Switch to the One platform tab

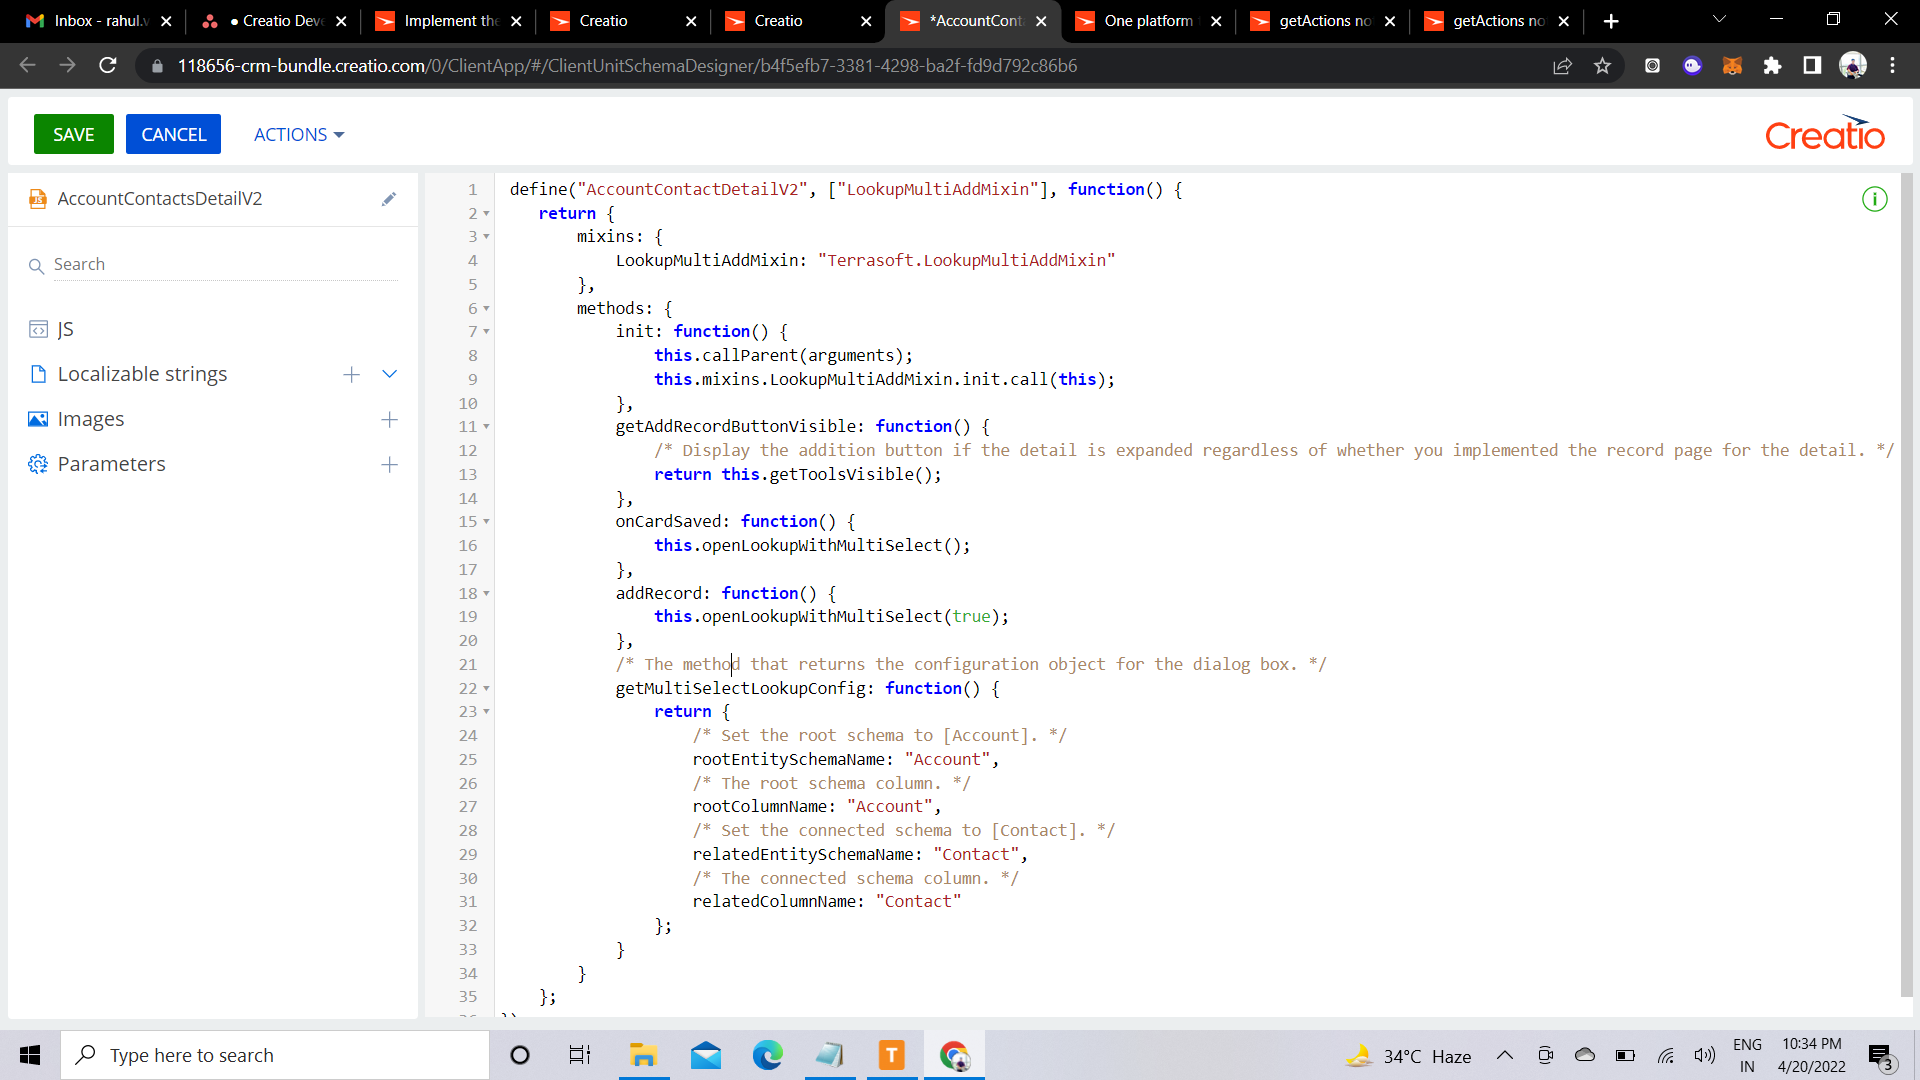(1147, 21)
